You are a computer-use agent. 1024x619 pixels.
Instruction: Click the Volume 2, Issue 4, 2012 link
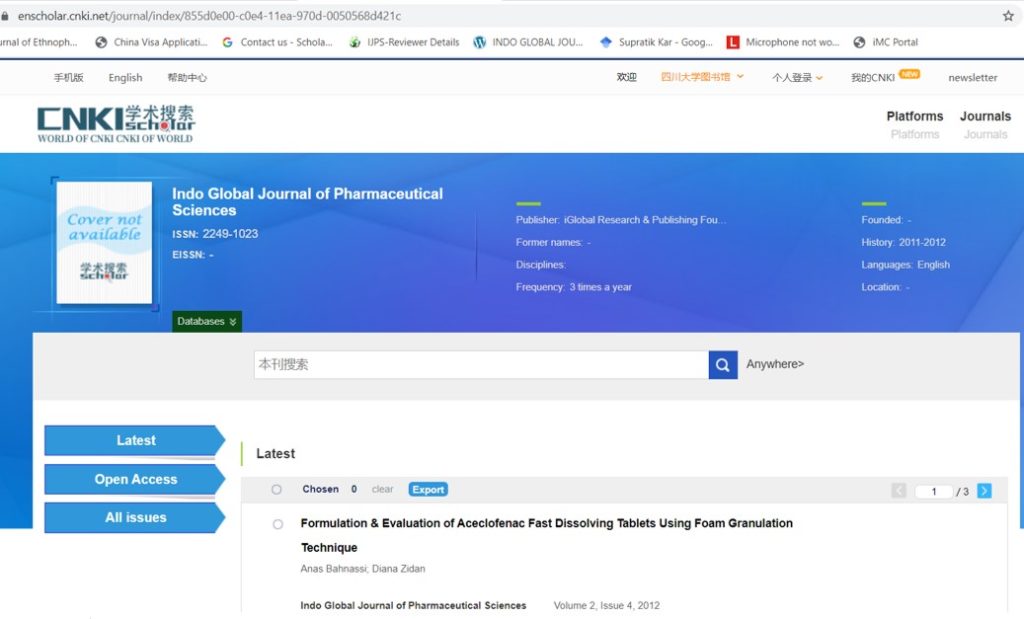pyautogui.click(x=607, y=605)
